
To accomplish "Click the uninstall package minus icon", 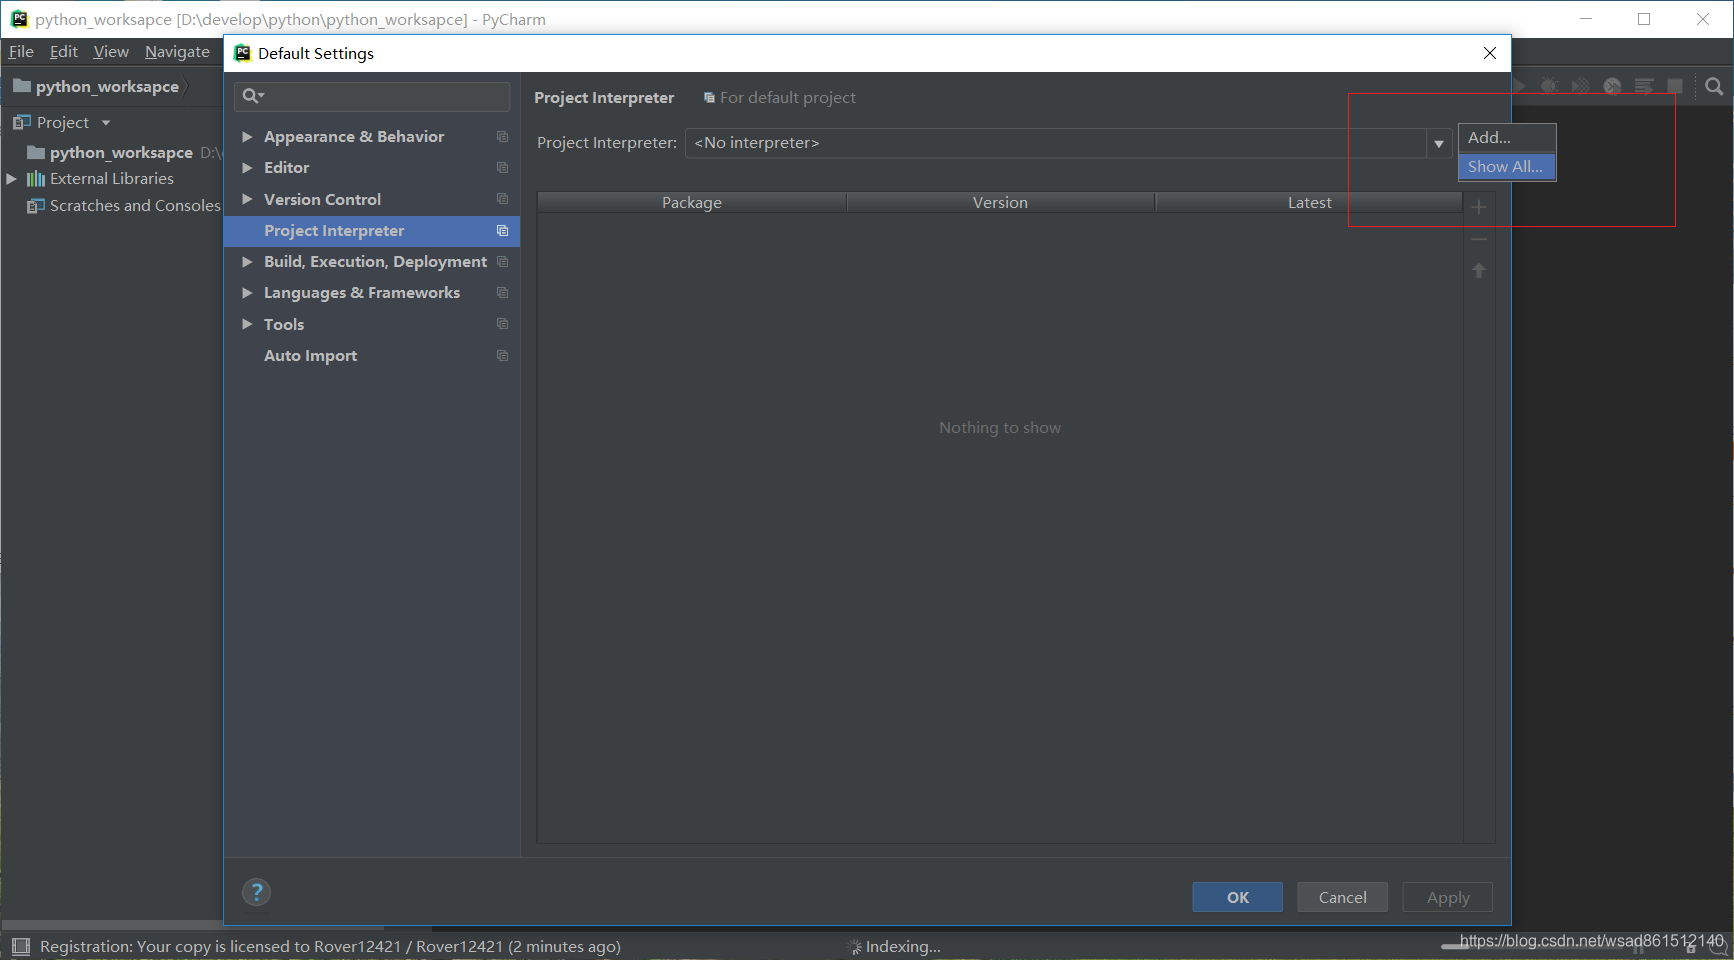I will [x=1479, y=239].
